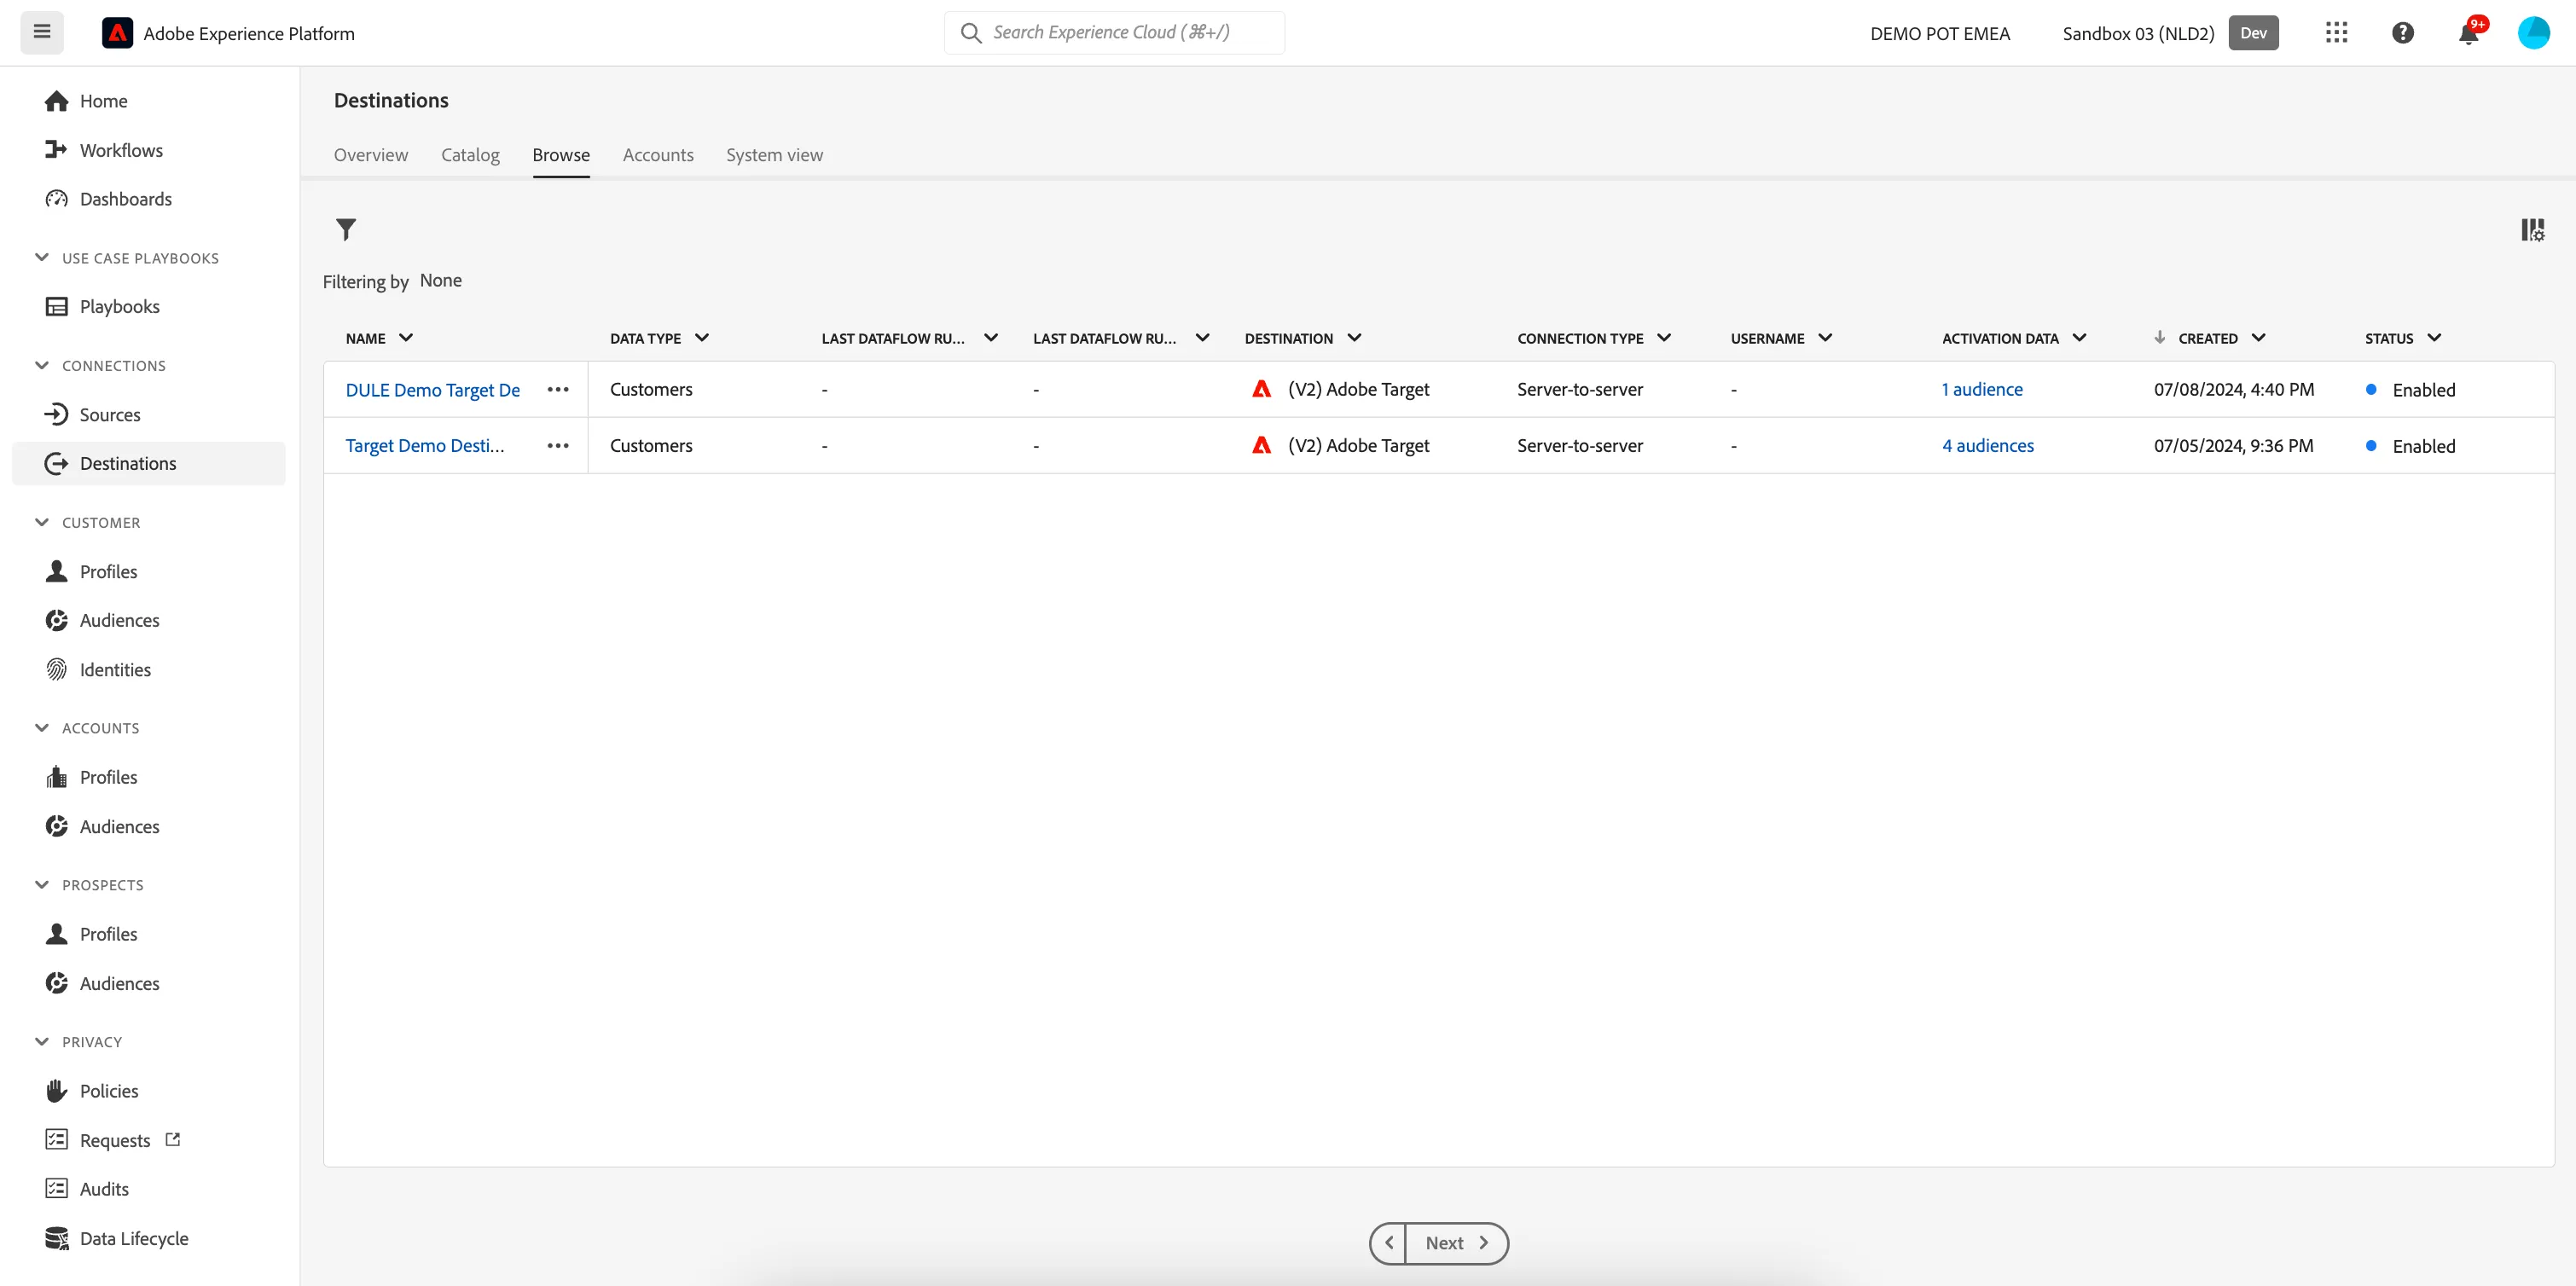Click created date 07/05/2024, 9:36 PM
The height and width of the screenshot is (1286, 2576).
2234,446
